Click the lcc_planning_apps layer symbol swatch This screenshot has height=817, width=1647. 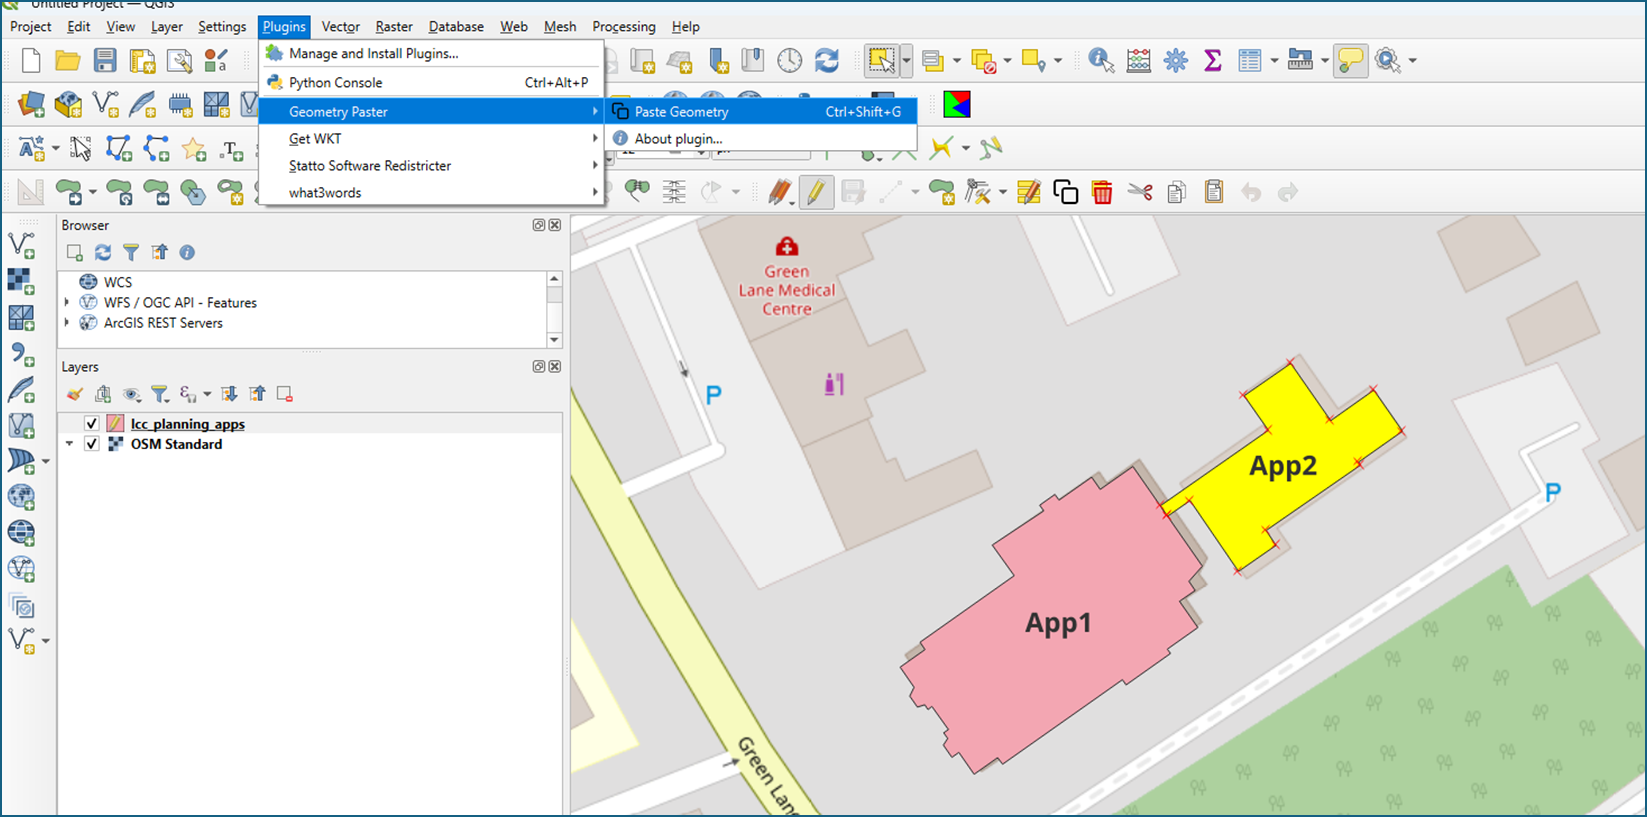115,424
